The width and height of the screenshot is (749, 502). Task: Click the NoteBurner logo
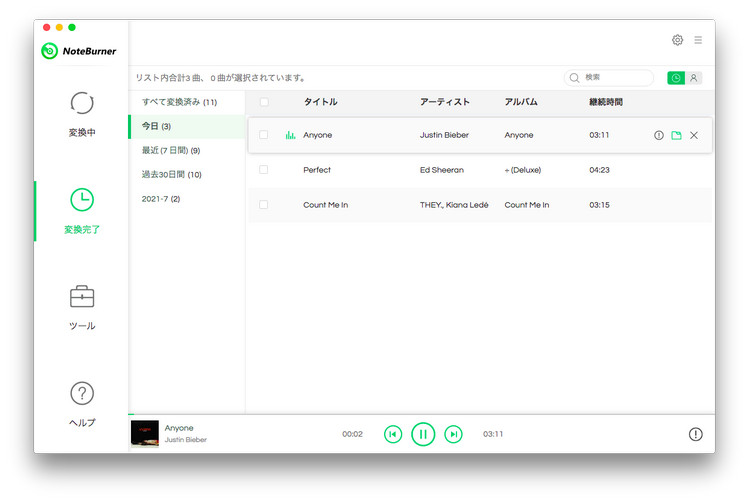[79, 51]
